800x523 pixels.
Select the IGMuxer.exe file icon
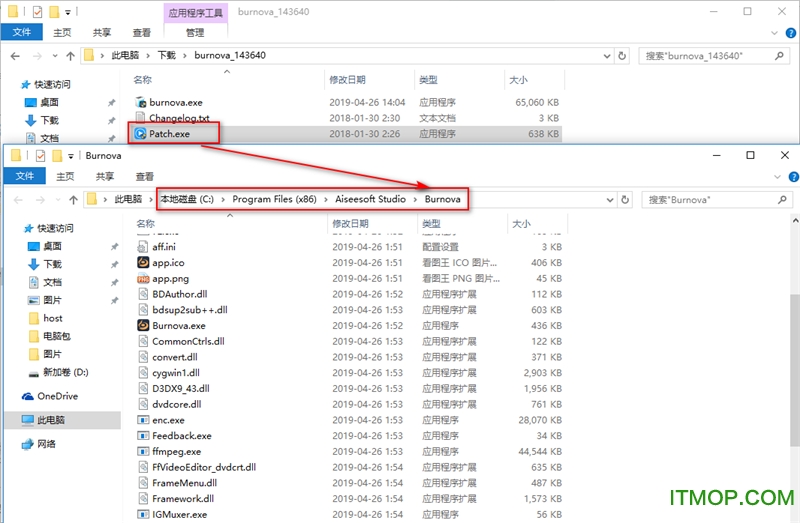tap(143, 514)
